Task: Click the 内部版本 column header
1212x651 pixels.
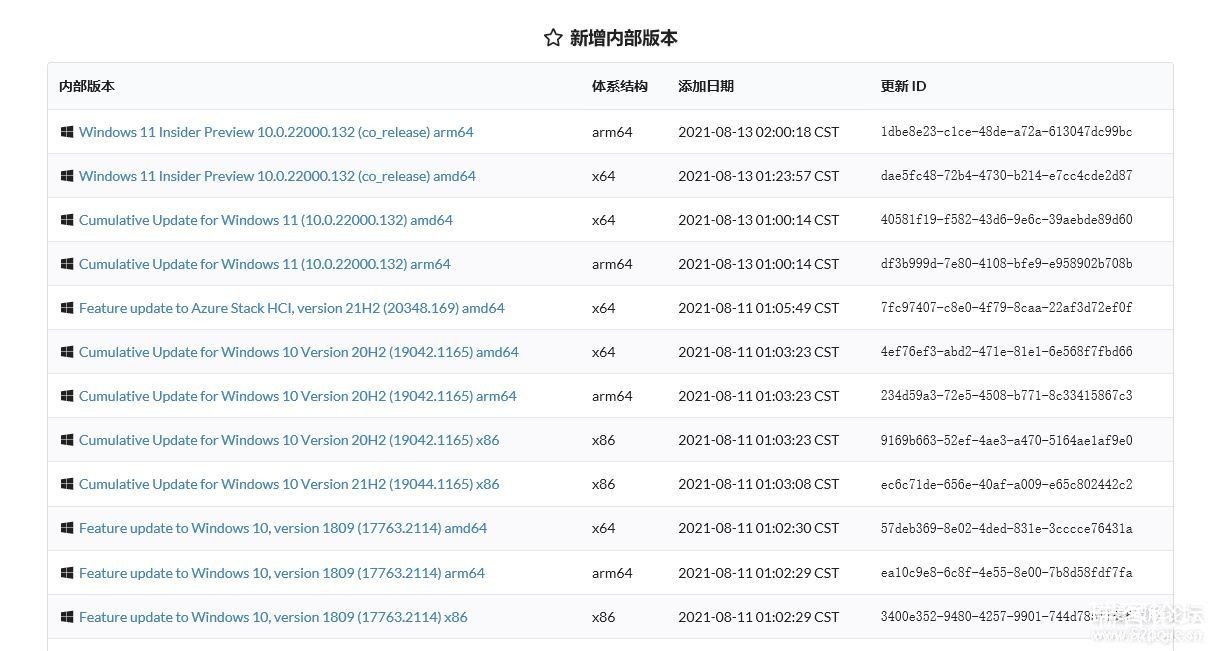Action: click(87, 86)
